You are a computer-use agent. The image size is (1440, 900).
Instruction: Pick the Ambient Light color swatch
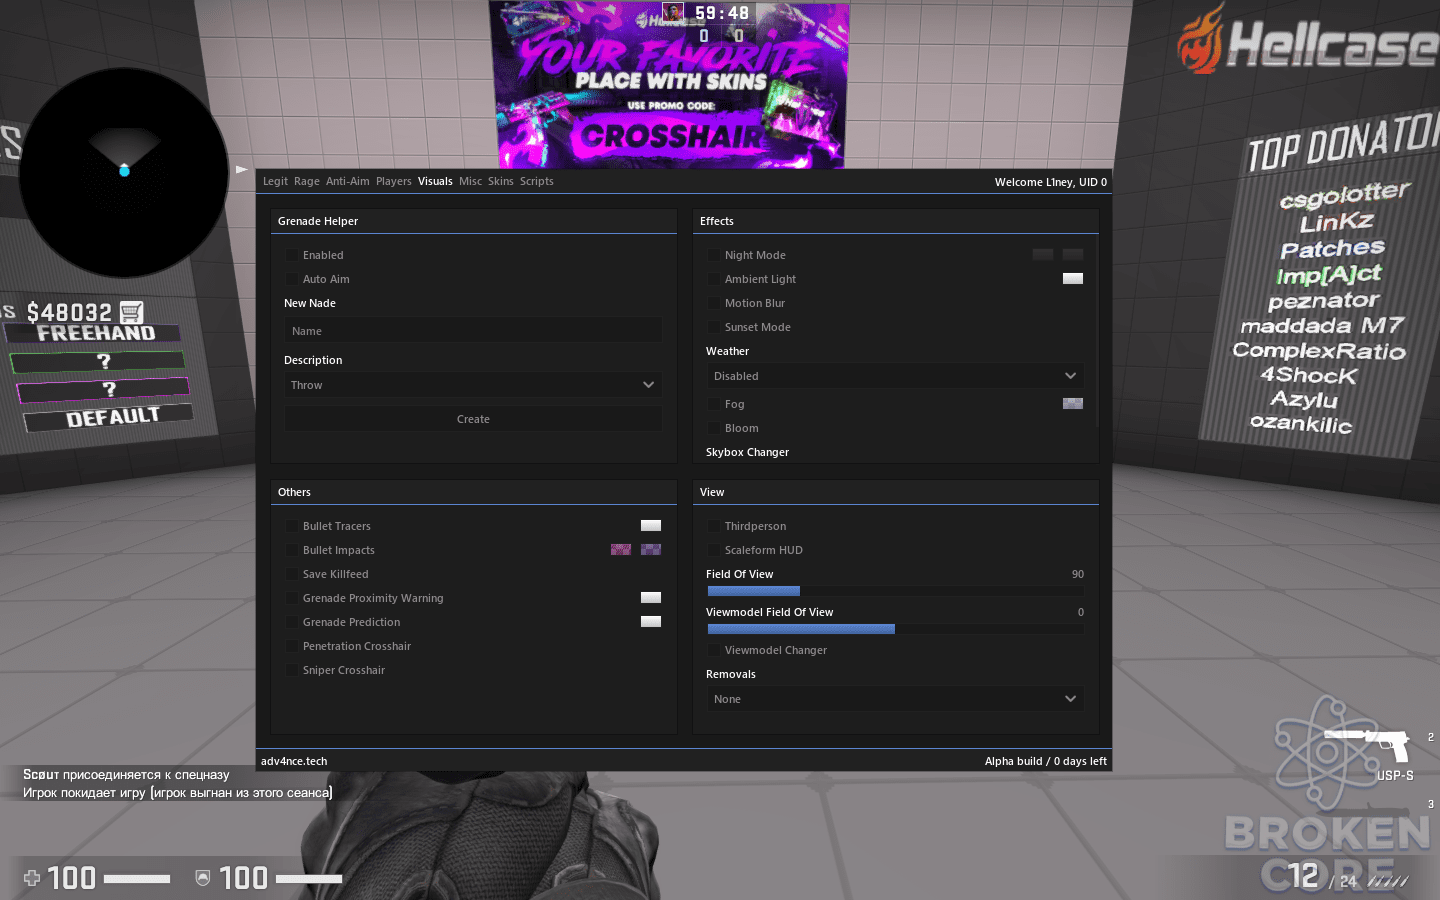coord(1073,279)
